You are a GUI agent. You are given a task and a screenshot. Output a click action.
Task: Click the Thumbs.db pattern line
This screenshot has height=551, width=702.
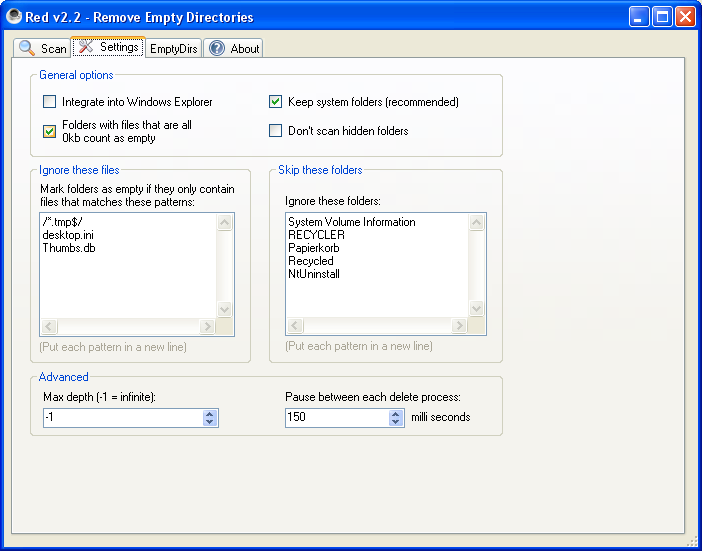69,248
